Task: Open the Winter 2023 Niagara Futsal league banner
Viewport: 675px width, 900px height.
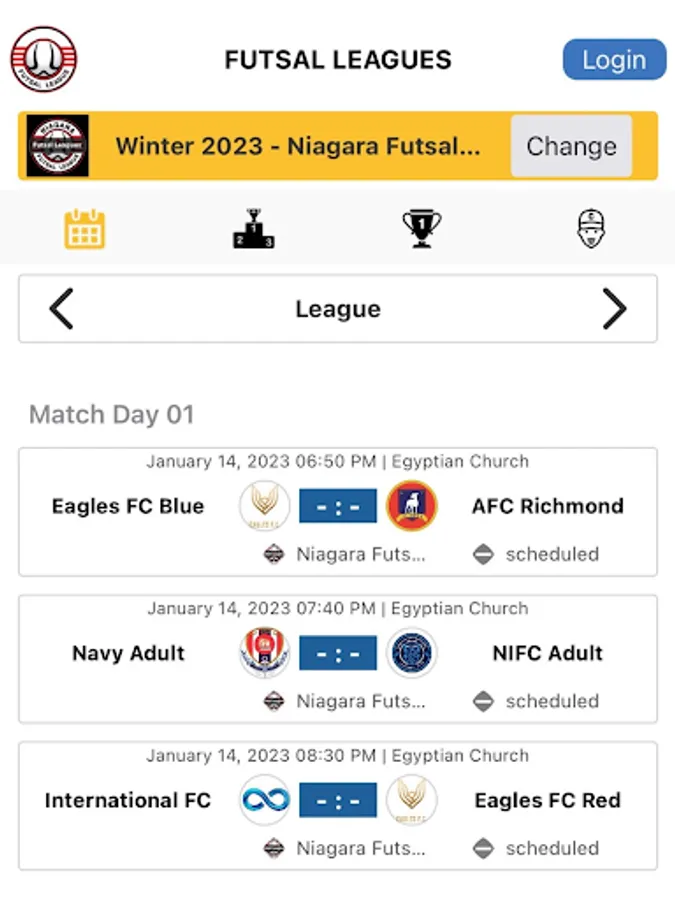Action: click(298, 146)
